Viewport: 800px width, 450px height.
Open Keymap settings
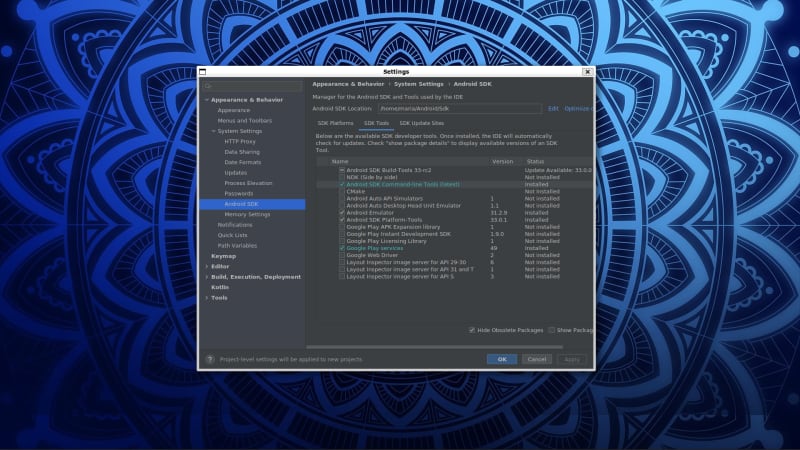click(x=223, y=256)
